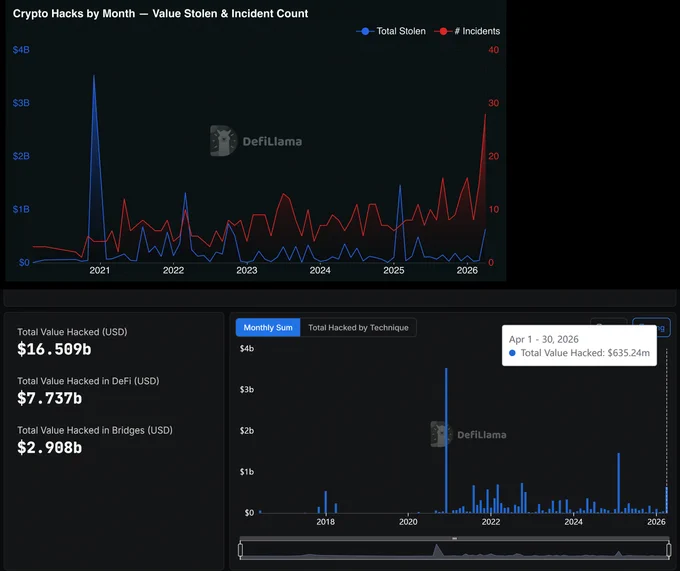Click the 2018 bar in Monthly Sum chart
Image resolution: width=680 pixels, height=571 pixels.
click(326, 502)
